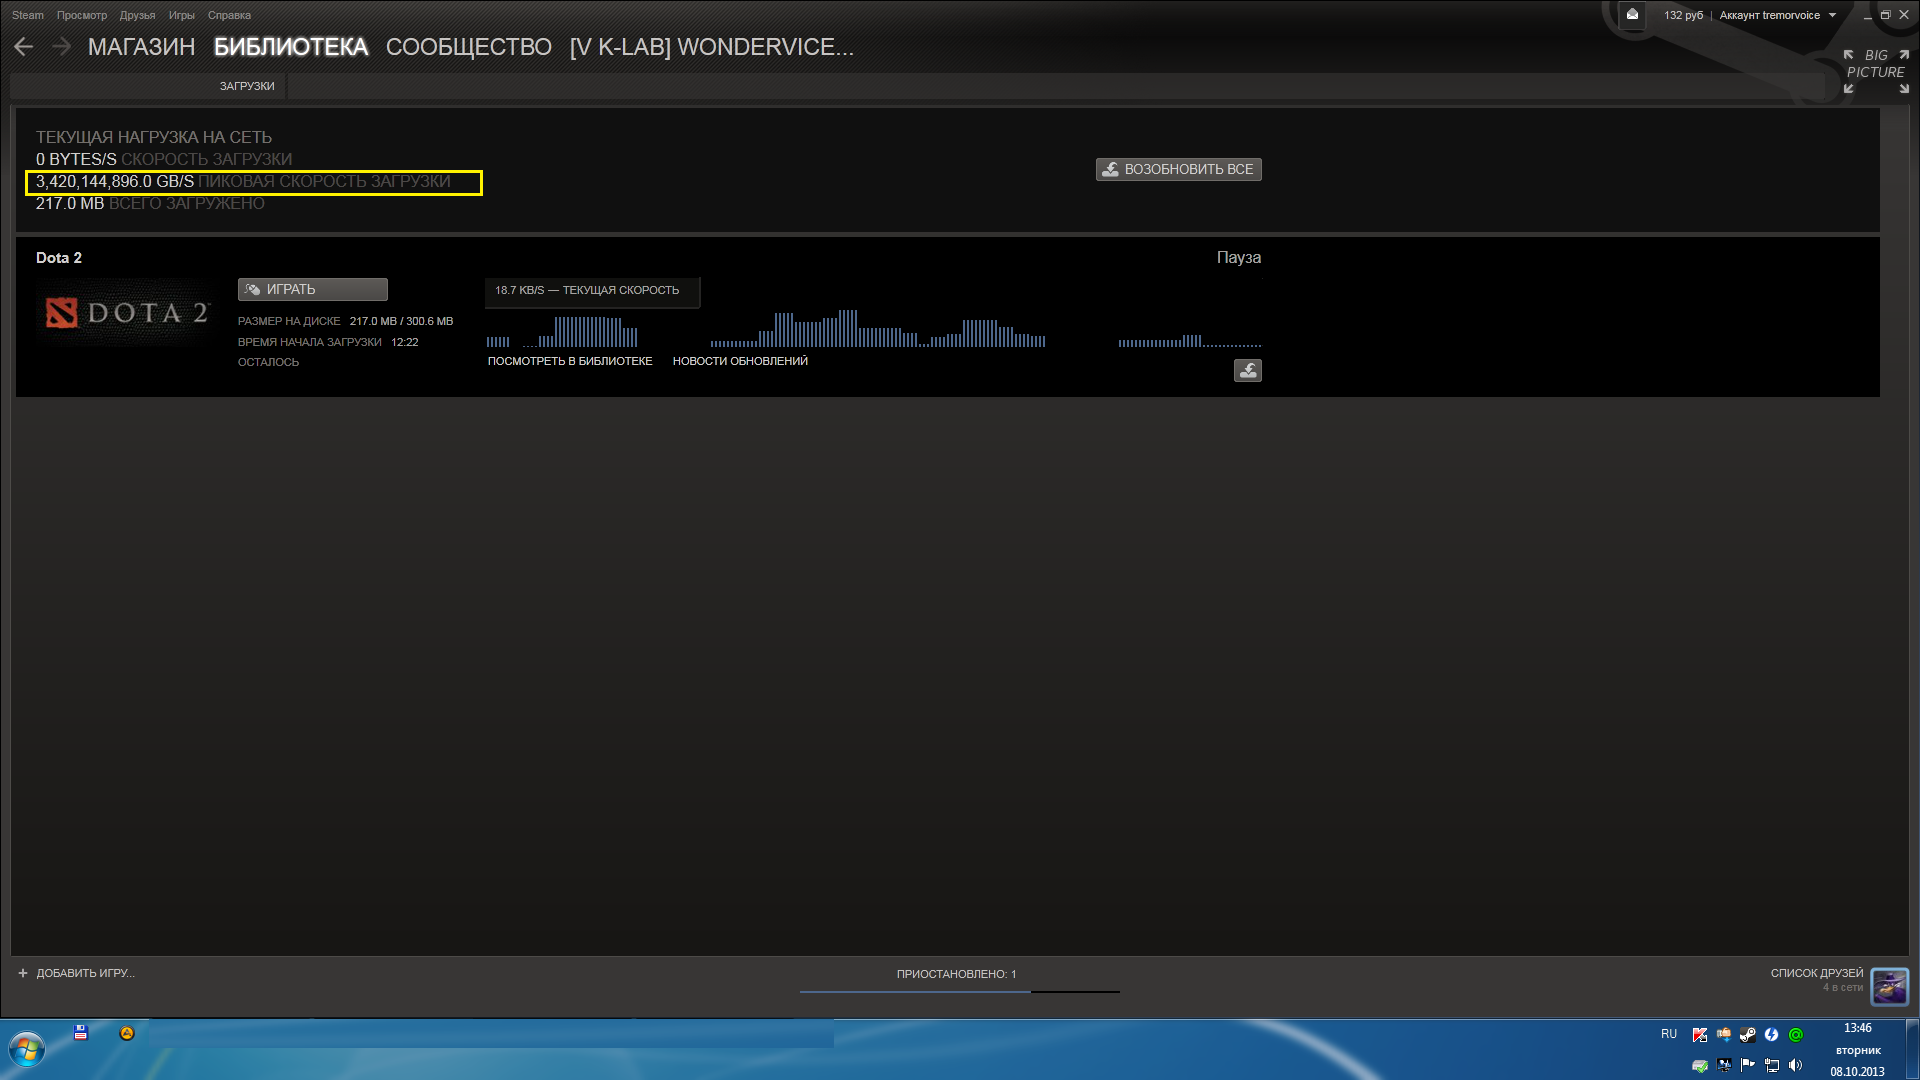The image size is (1920, 1080).
Task: Click the Daemon Tools lightning tray icon
Action: point(1772,1035)
